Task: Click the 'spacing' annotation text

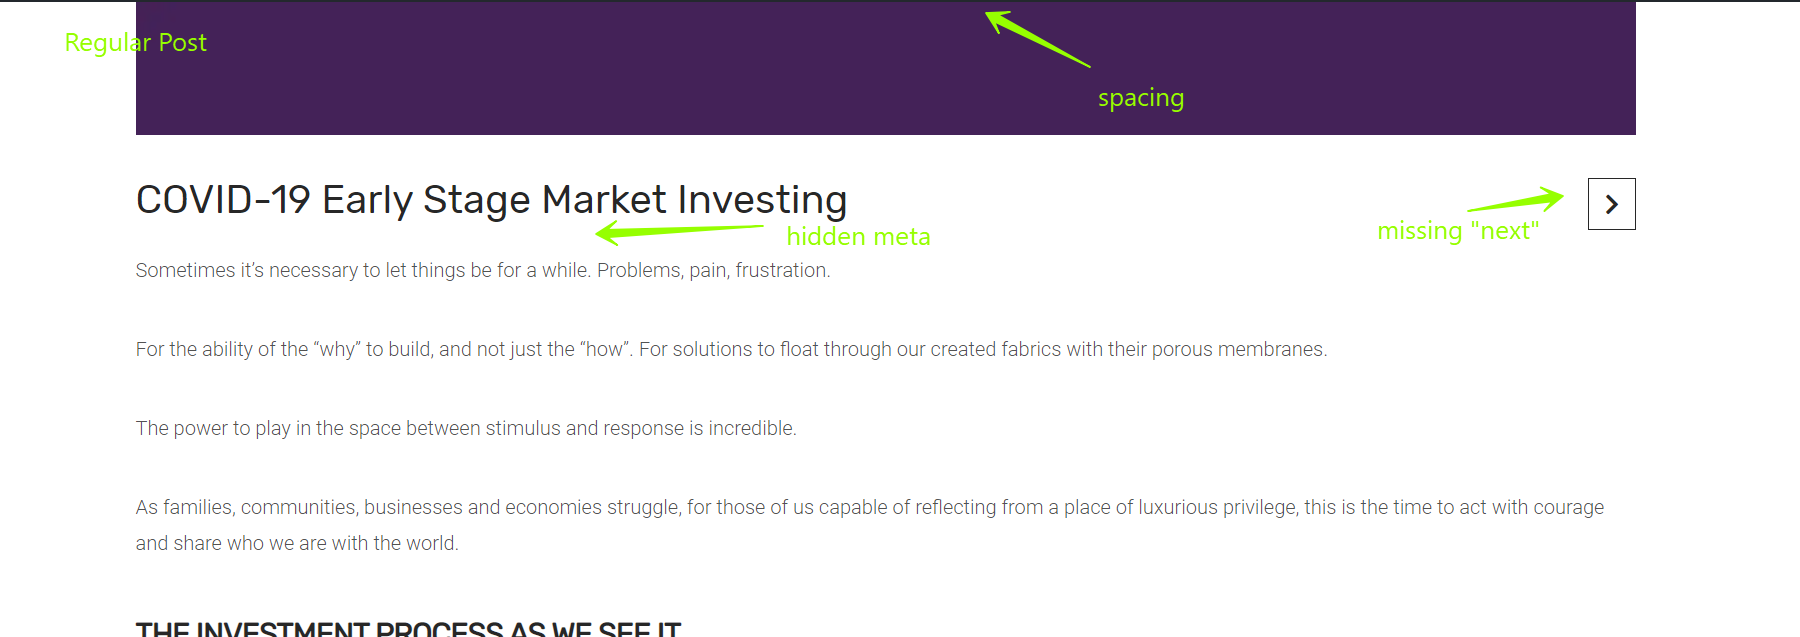Action: click(x=1141, y=98)
